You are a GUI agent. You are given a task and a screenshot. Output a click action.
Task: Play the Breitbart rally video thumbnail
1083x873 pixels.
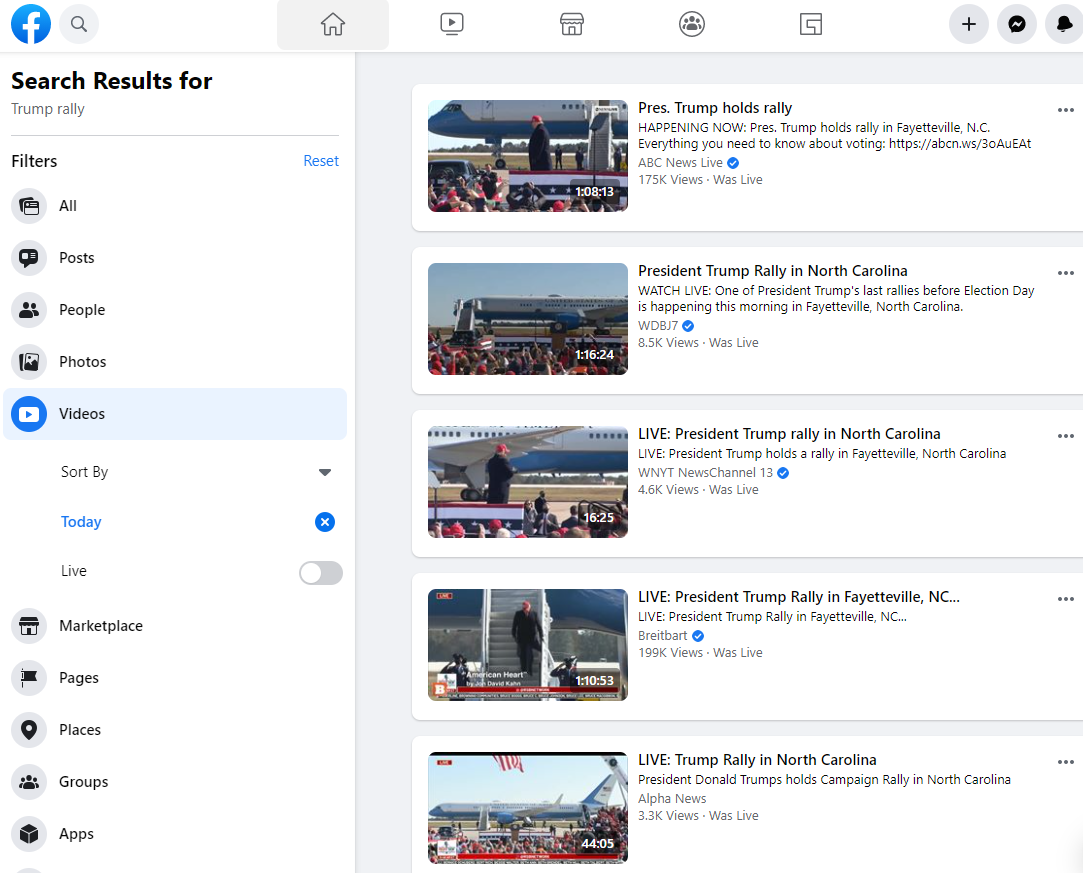tap(528, 644)
